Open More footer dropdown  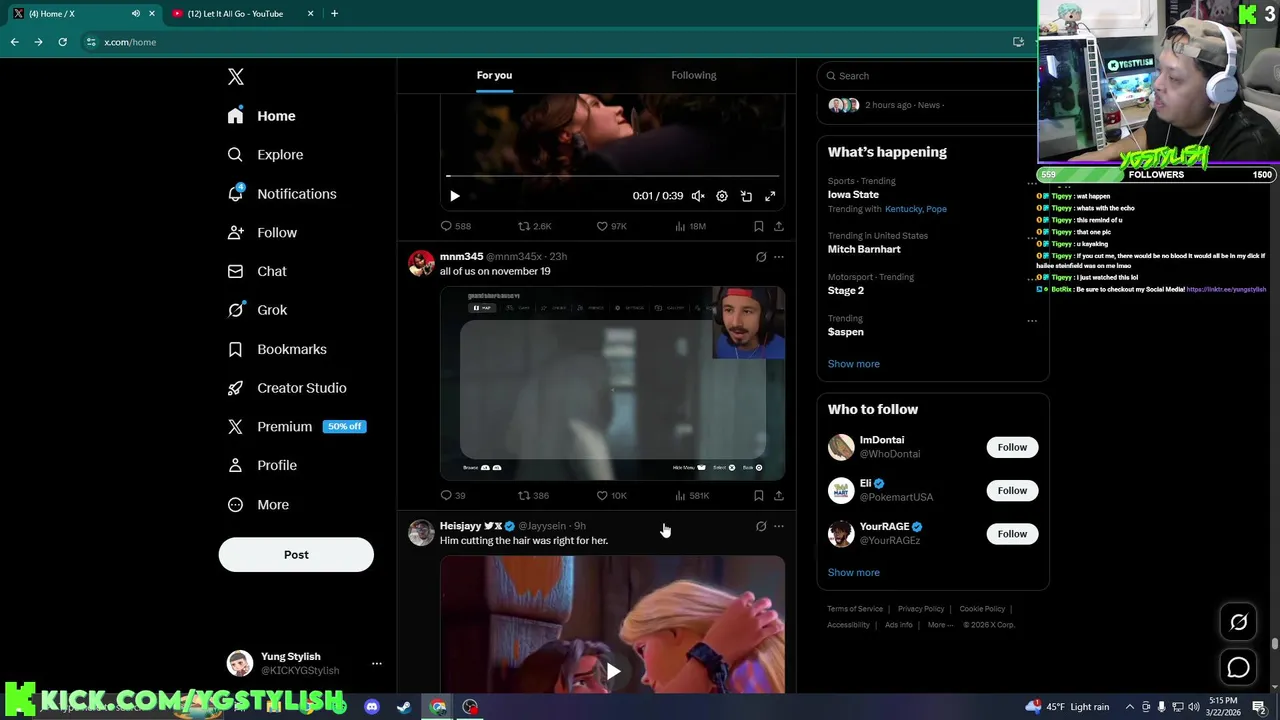pyautogui.click(x=940, y=625)
